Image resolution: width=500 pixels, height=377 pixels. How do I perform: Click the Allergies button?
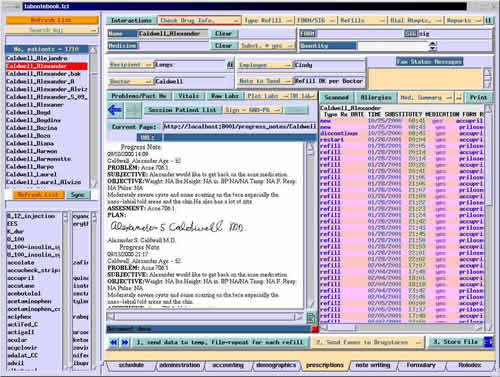[x=376, y=97]
